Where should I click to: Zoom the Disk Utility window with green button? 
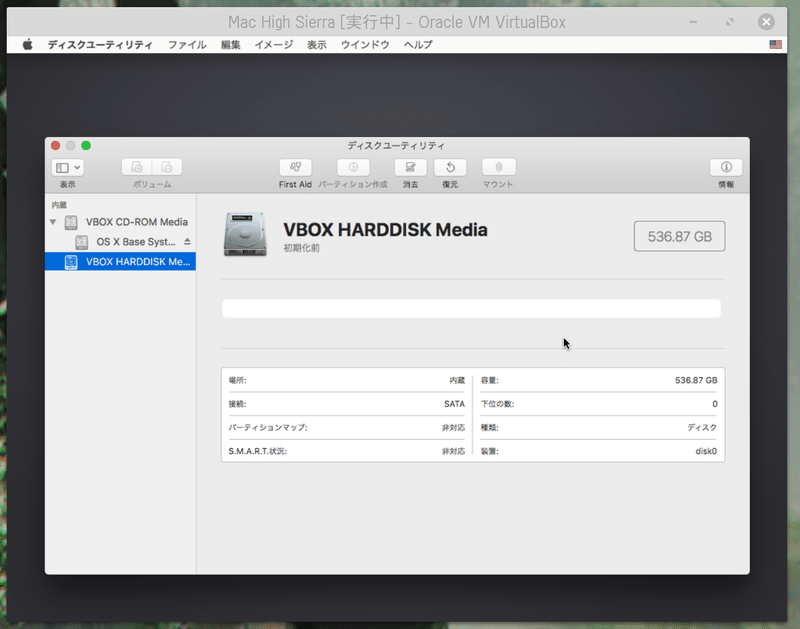tap(86, 146)
